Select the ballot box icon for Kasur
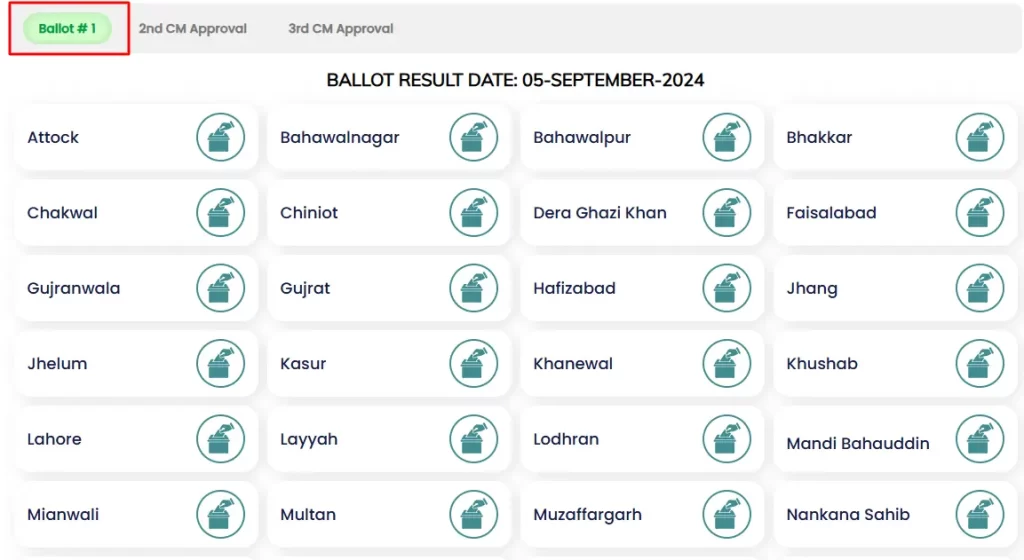This screenshot has height=560, width=1024. [x=473, y=364]
